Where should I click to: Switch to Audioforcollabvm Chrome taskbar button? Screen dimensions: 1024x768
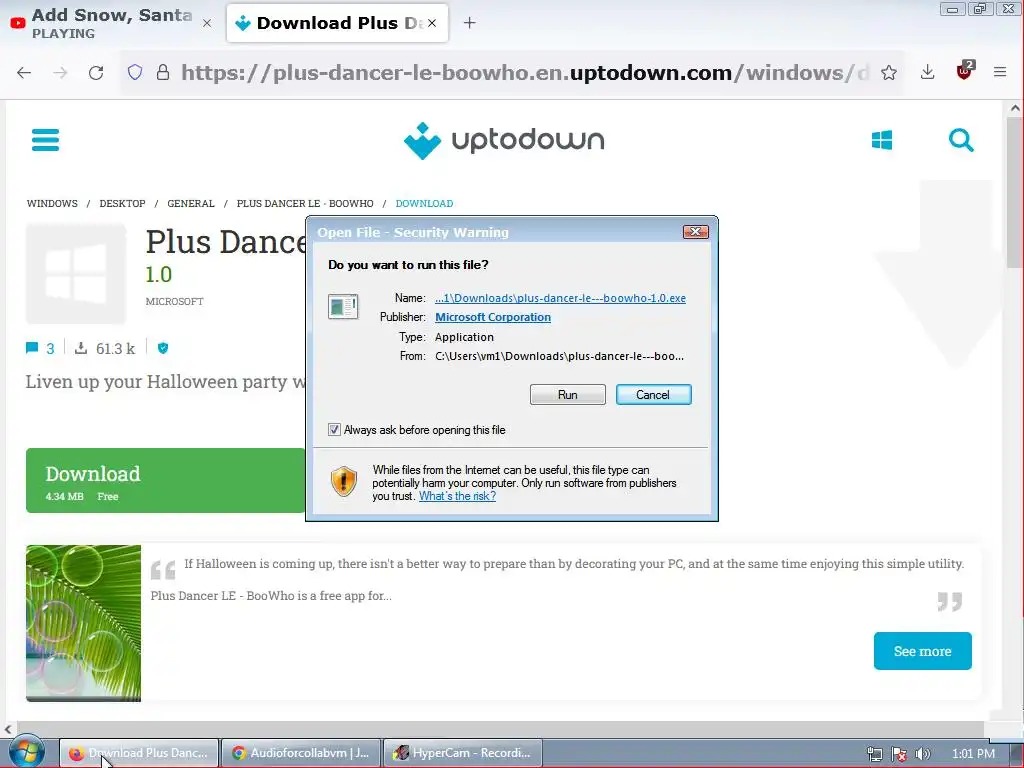(x=300, y=753)
